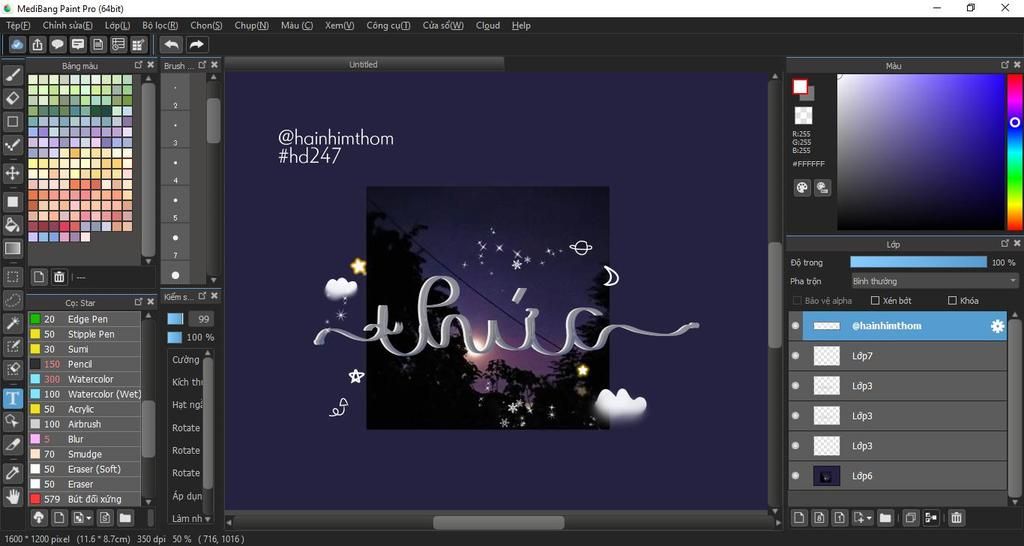Open settings gear of @hainhimthom layer

tap(997, 326)
